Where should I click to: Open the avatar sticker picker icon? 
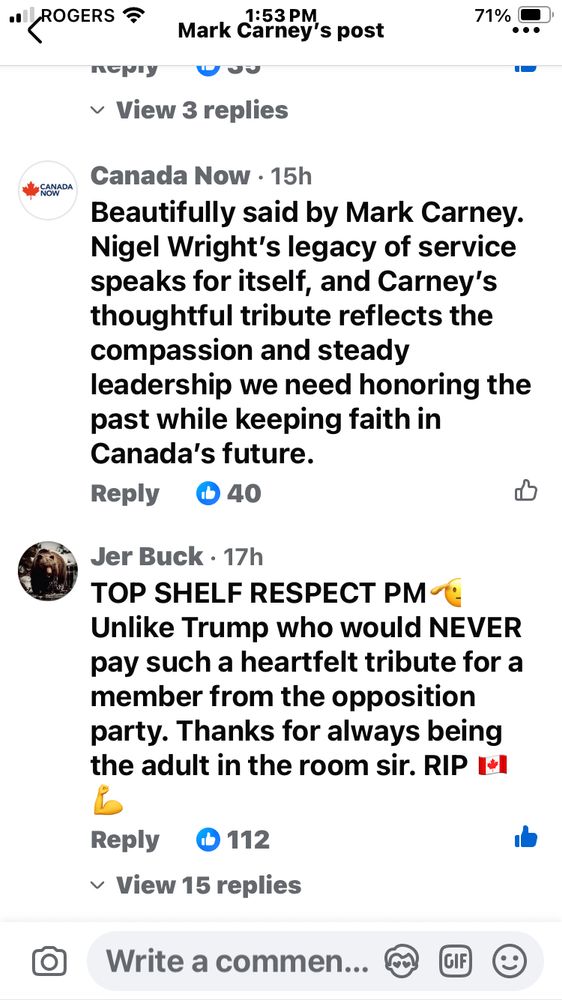point(403,960)
